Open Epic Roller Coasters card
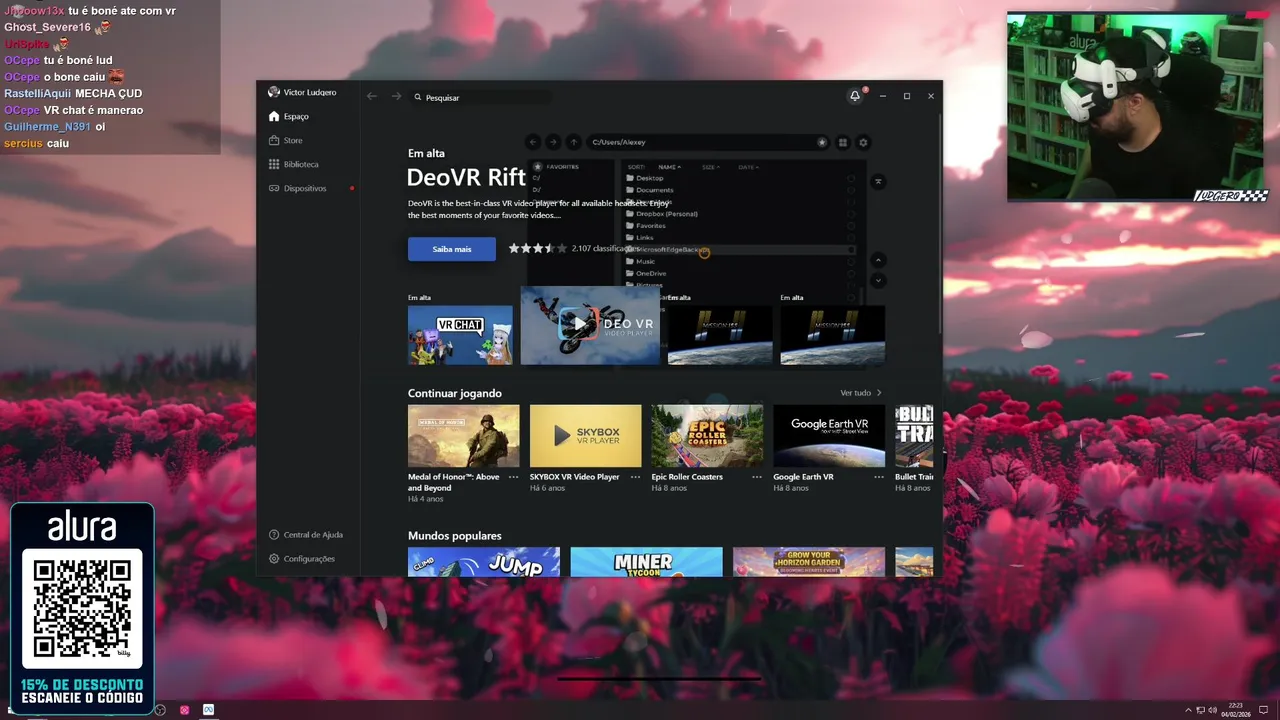Viewport: 1280px width, 720px height. coord(707,436)
